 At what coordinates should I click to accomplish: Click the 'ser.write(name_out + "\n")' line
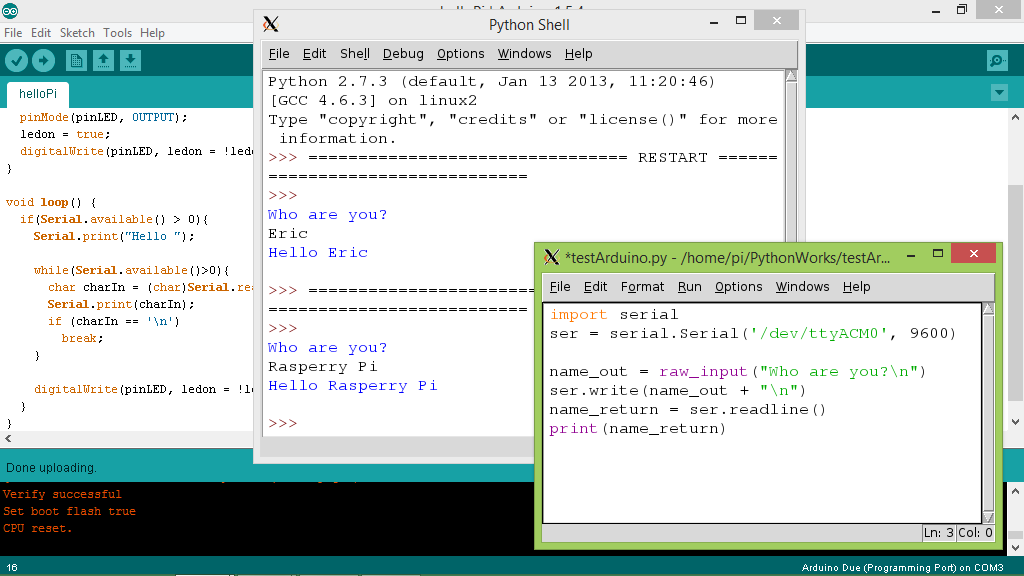[x=678, y=391]
